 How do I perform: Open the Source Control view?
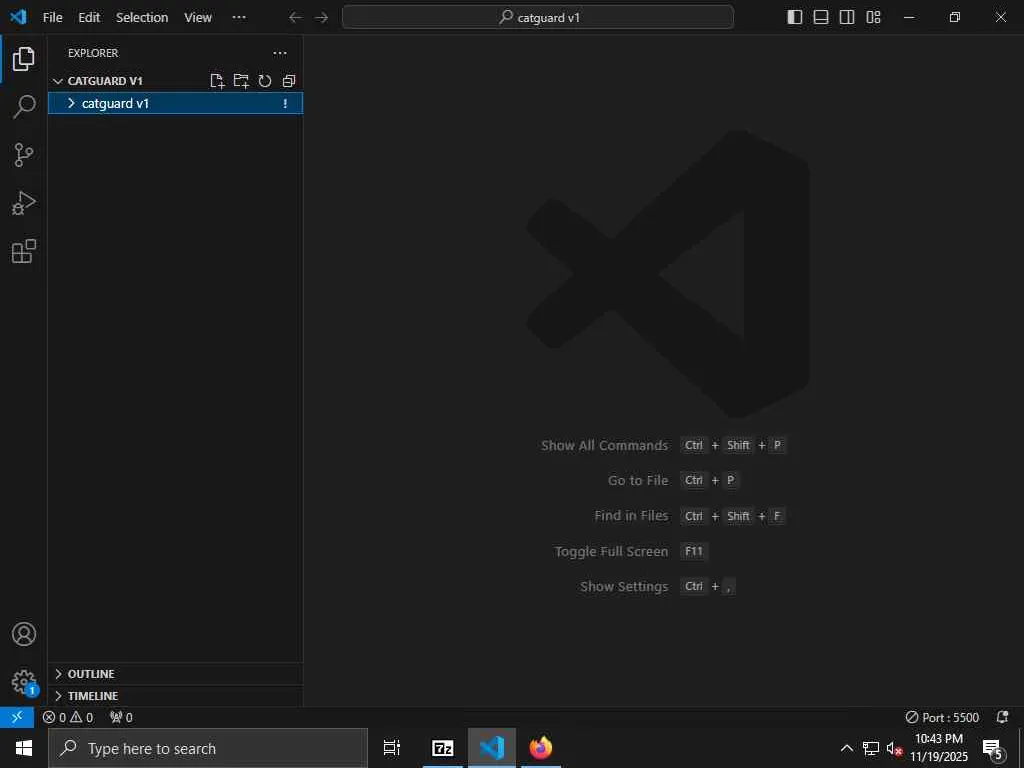[24, 155]
